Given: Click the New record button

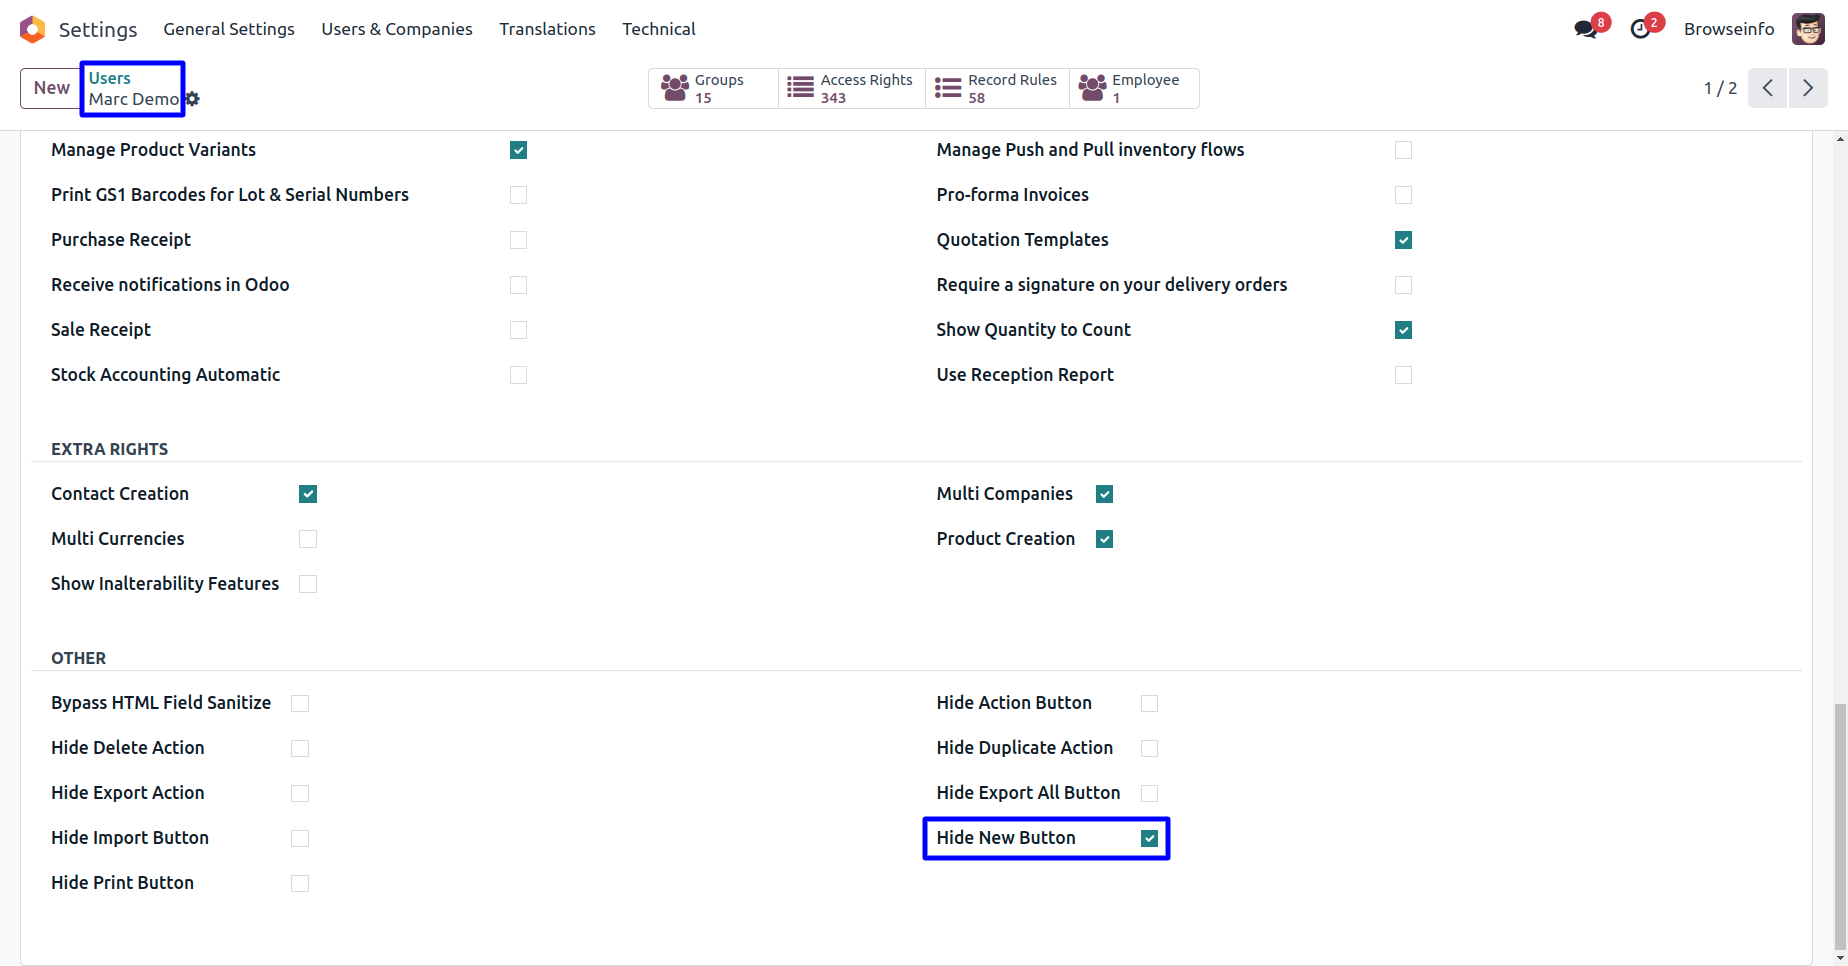Looking at the screenshot, I should point(51,88).
